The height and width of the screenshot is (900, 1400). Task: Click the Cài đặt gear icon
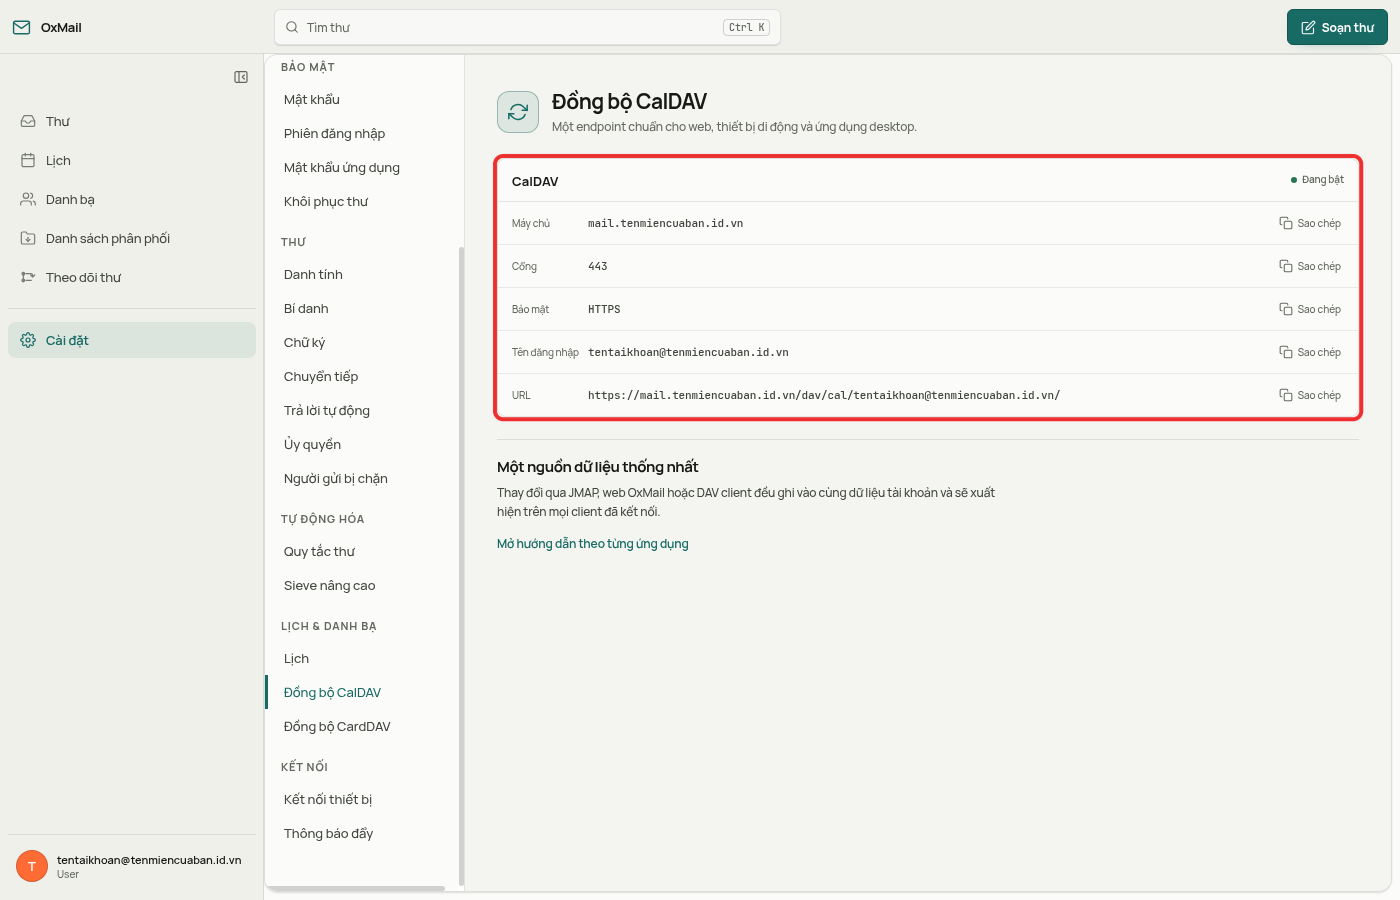(28, 340)
